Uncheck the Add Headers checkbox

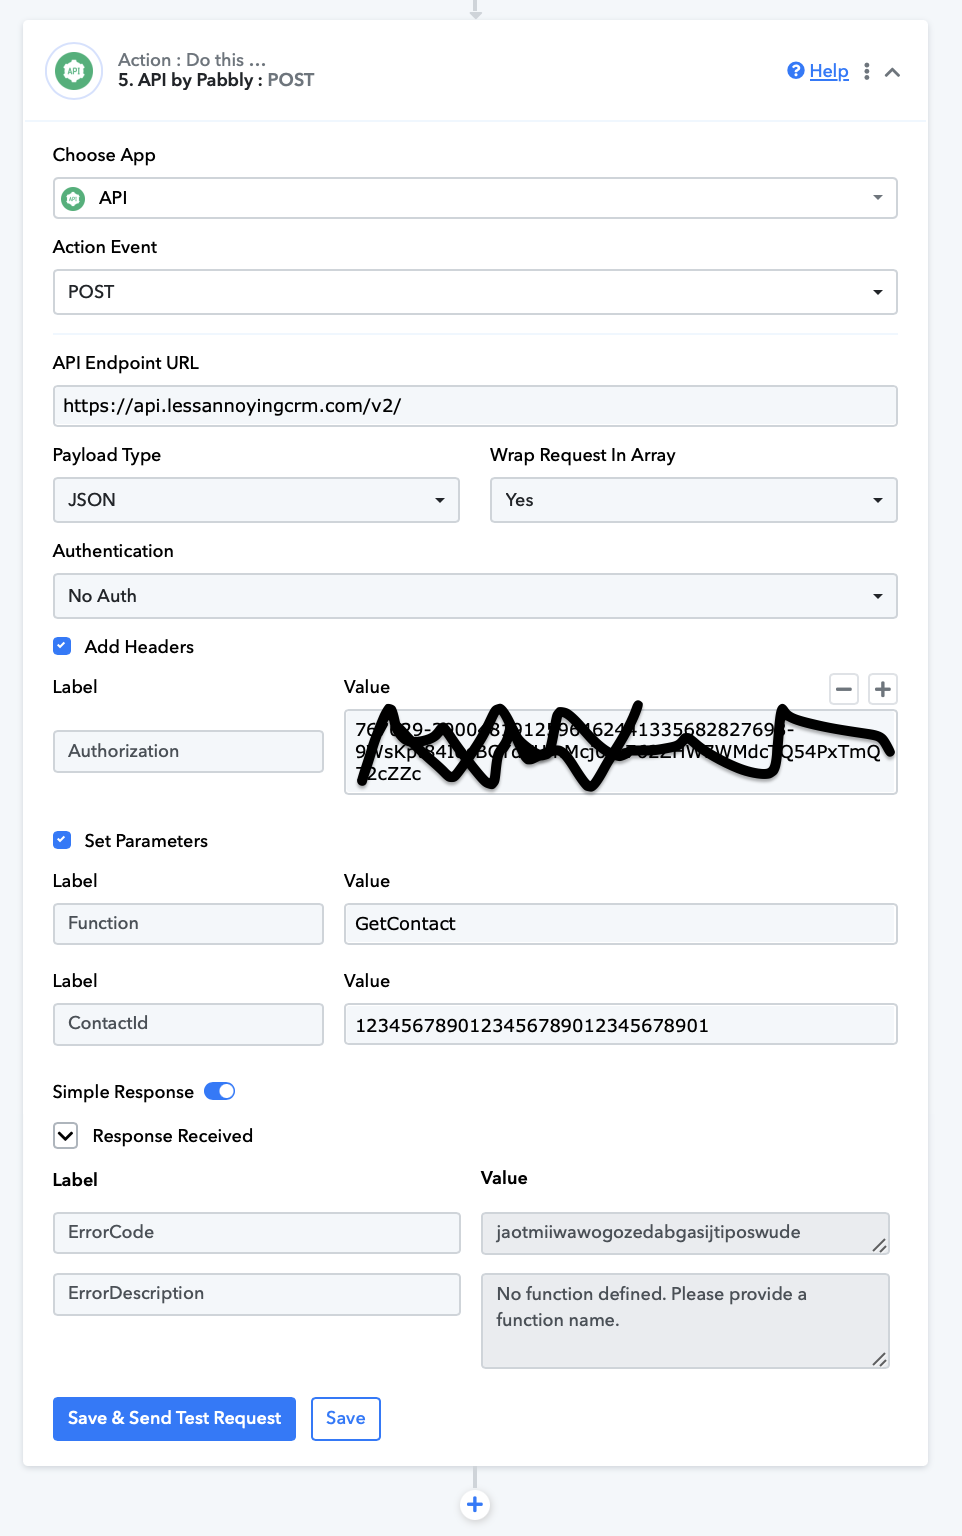[x=62, y=646]
